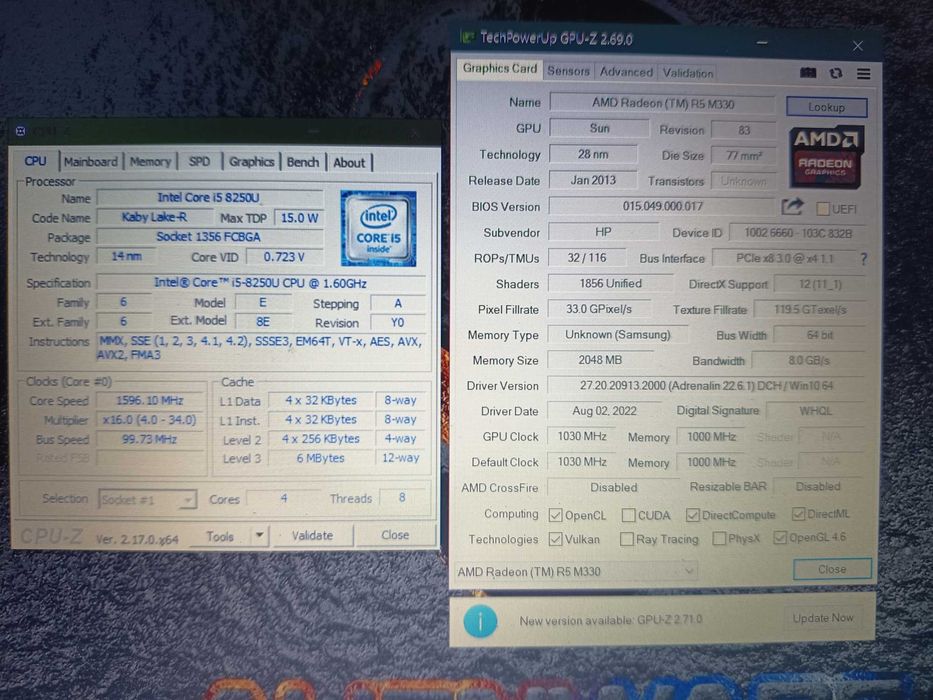Viewport: 933px width, 700px height.
Task: Expand the CPU-Z Tools dropdown arrow
Action: pos(259,536)
